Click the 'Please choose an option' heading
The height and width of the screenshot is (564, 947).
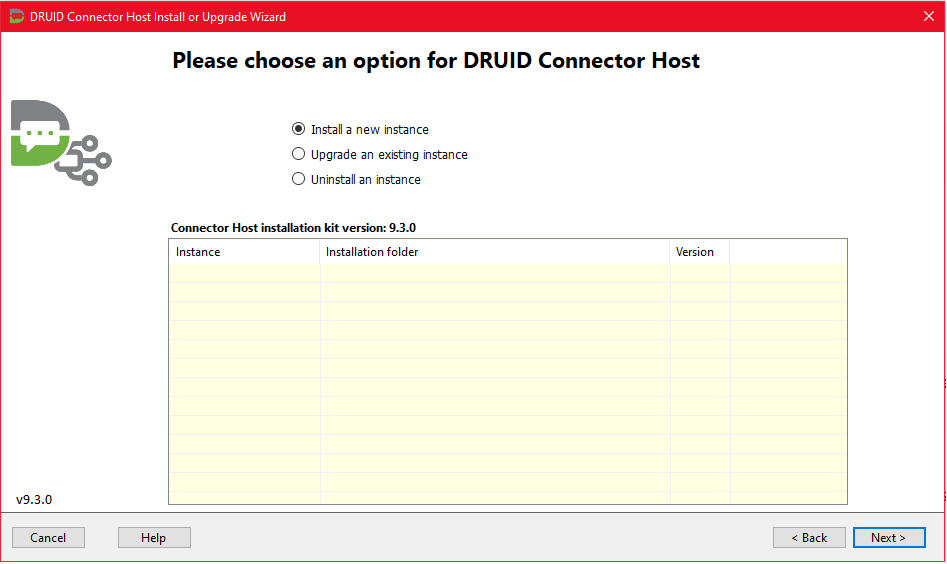pos(436,60)
